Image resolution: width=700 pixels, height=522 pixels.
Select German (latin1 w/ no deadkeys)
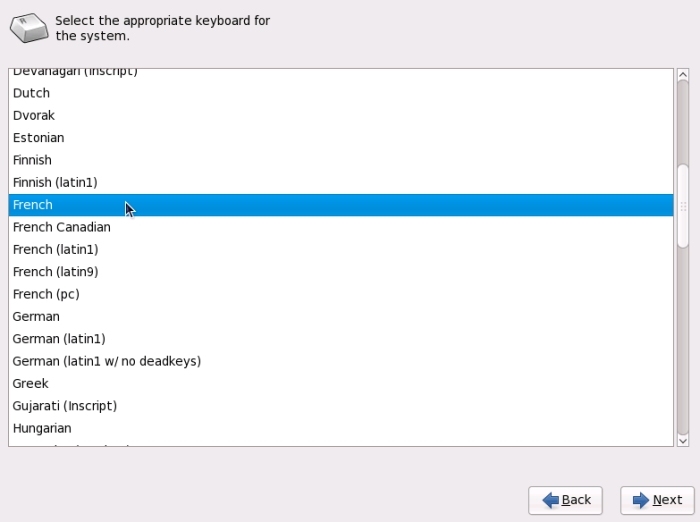coord(107,361)
